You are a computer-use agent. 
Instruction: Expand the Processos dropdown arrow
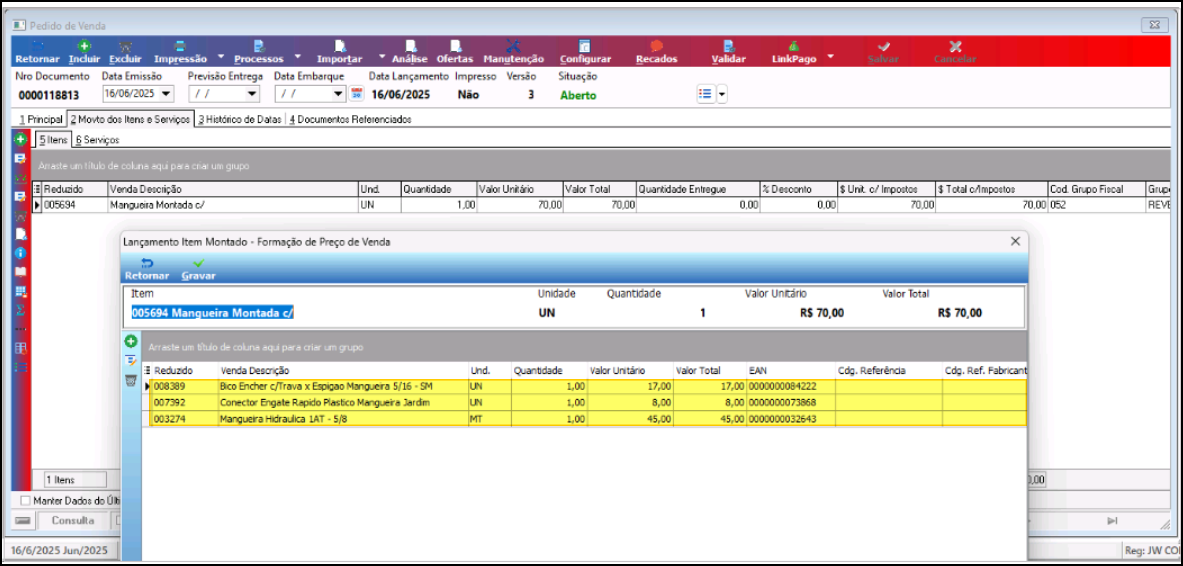(297, 57)
